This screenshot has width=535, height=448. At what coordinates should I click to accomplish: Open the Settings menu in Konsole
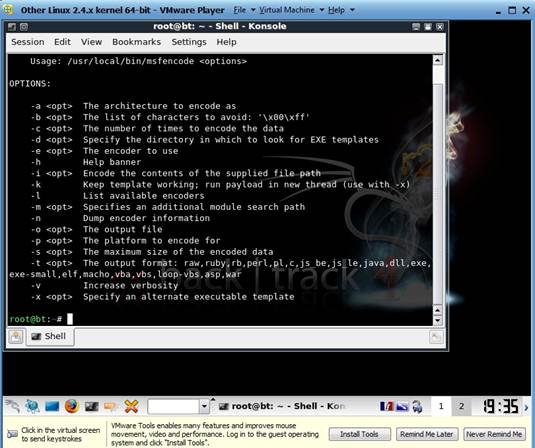tap(189, 42)
